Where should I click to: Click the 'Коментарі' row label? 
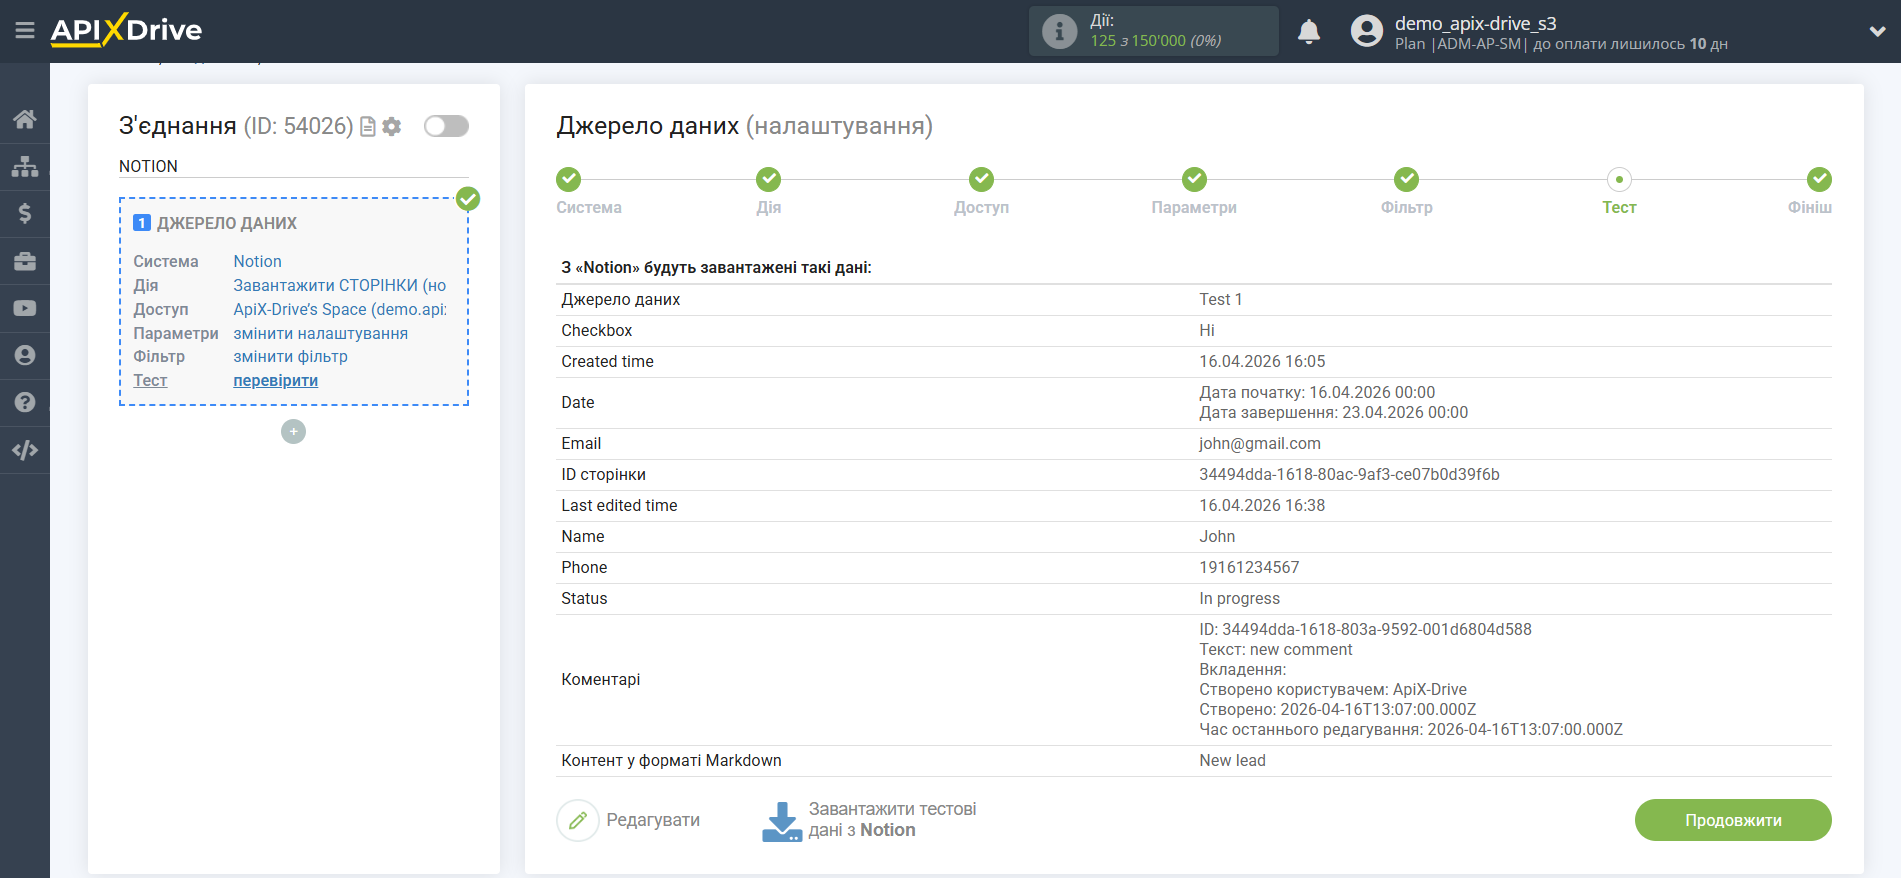tap(600, 680)
